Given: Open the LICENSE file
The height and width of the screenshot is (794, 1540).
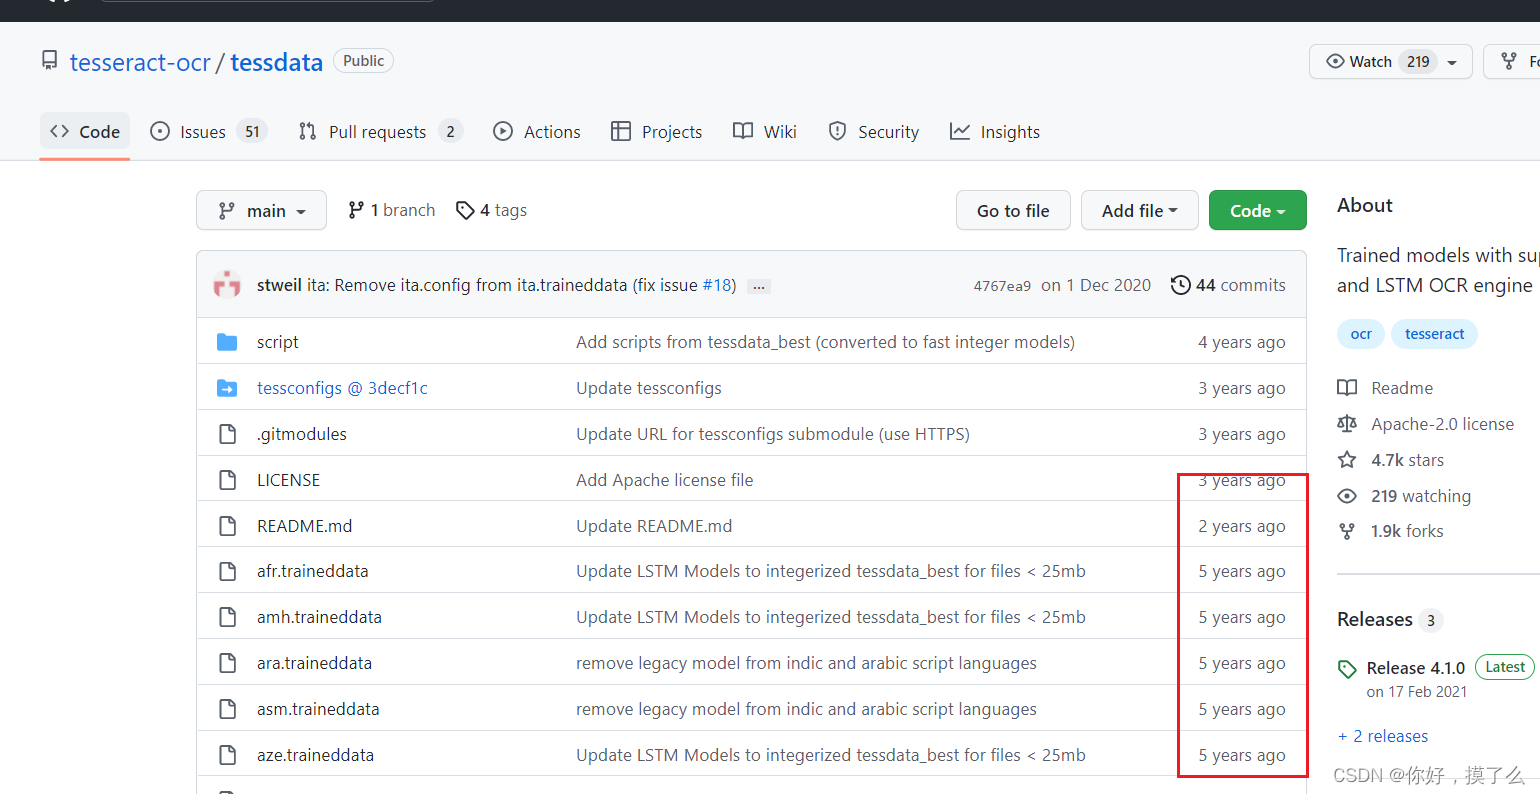Looking at the screenshot, I should [x=289, y=480].
